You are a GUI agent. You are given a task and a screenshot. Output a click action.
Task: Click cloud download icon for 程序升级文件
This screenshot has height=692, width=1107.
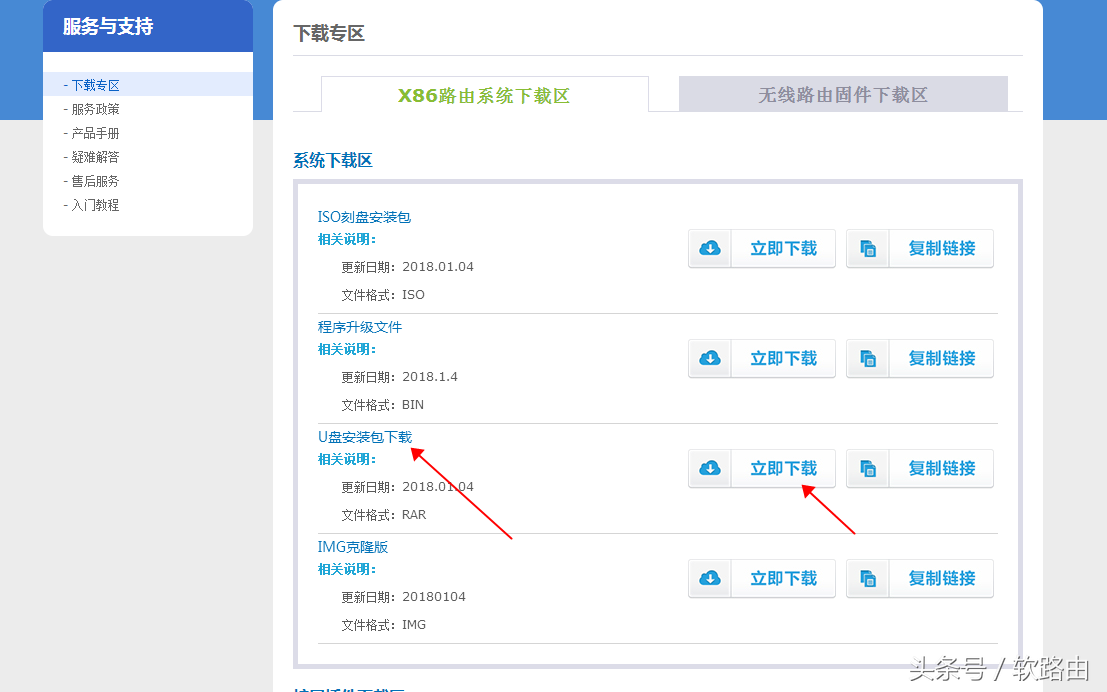[x=710, y=359]
